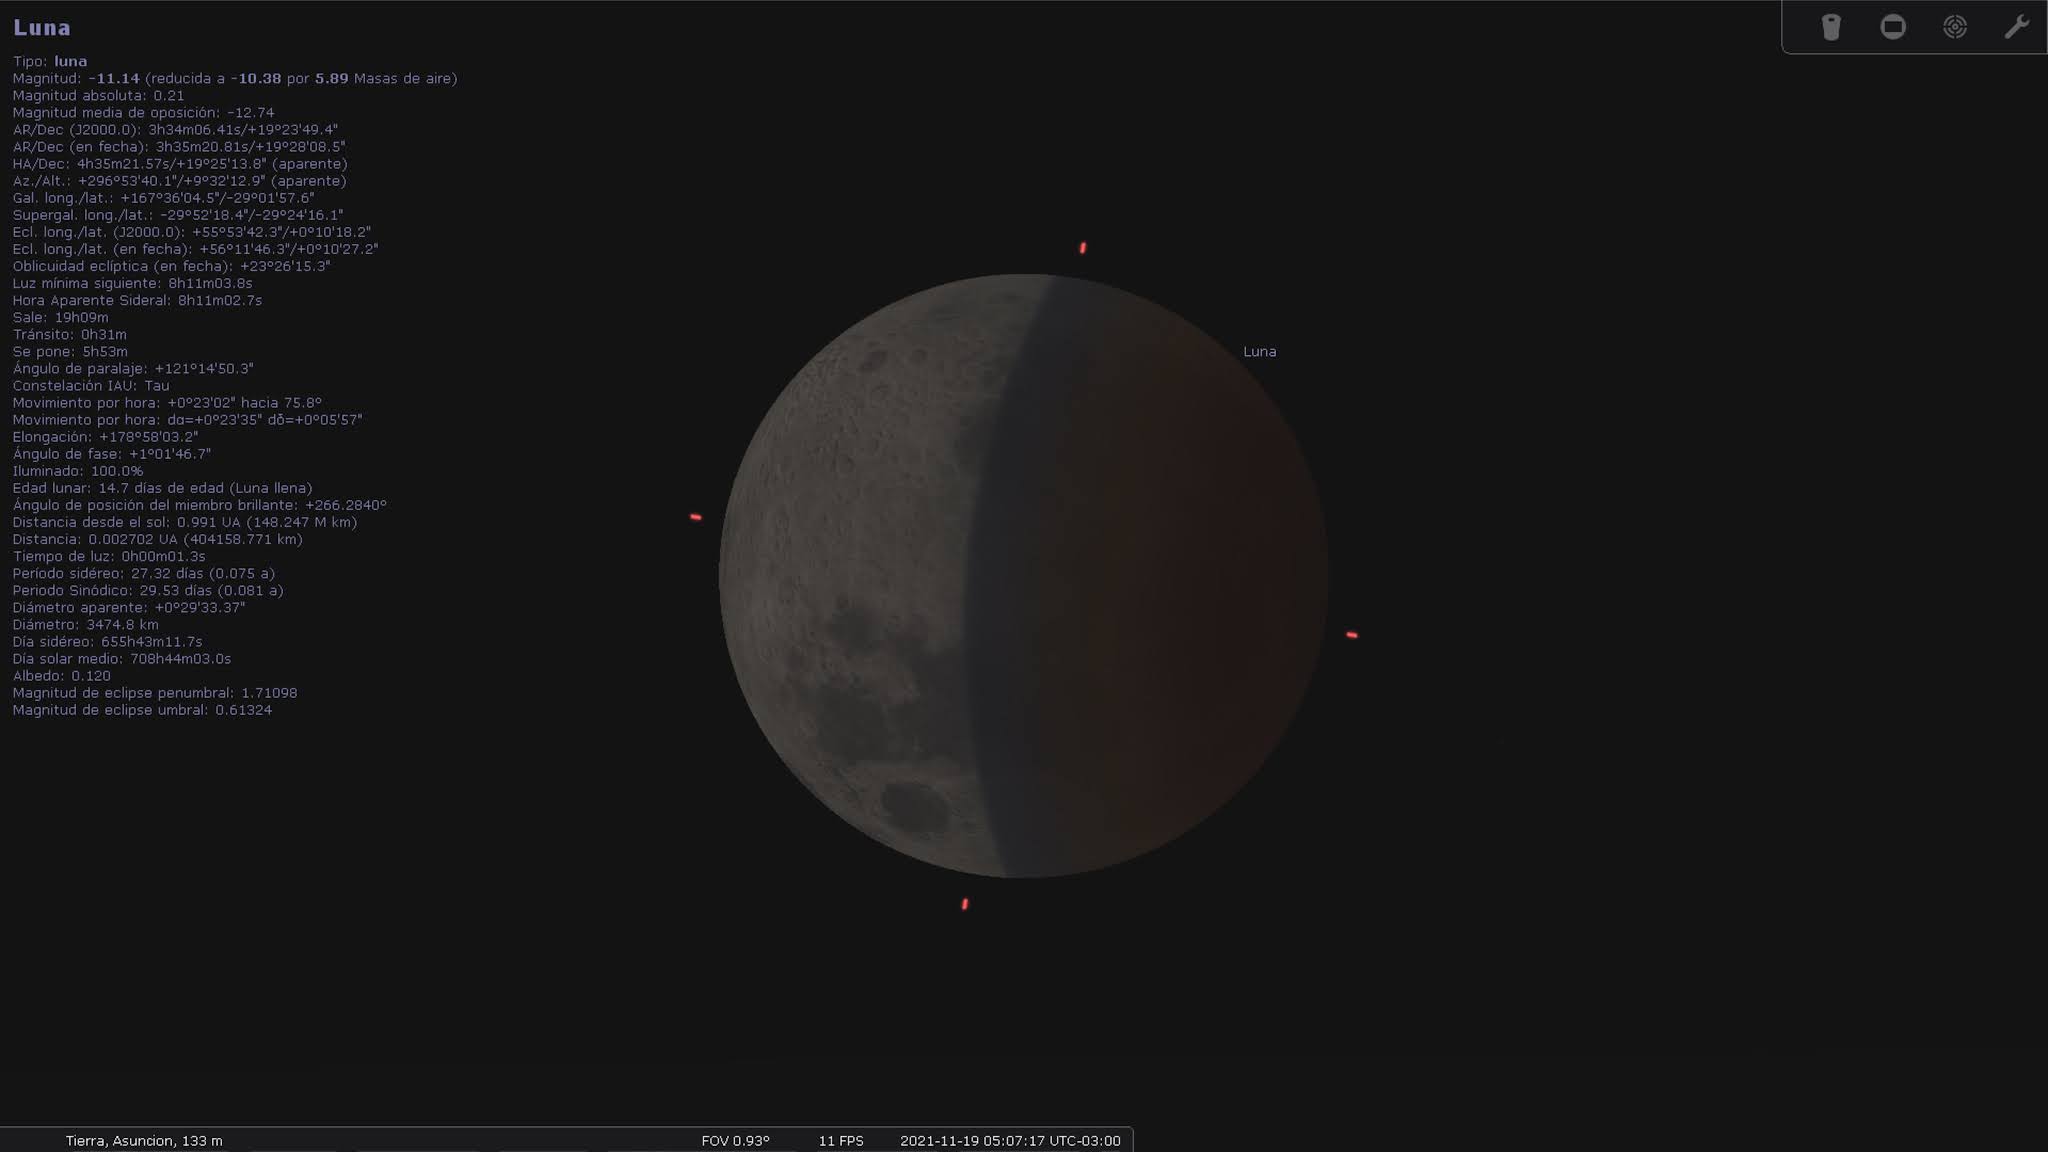The height and width of the screenshot is (1152, 2048).
Task: Click the red selection marker right of the Moon
Action: click(1352, 635)
